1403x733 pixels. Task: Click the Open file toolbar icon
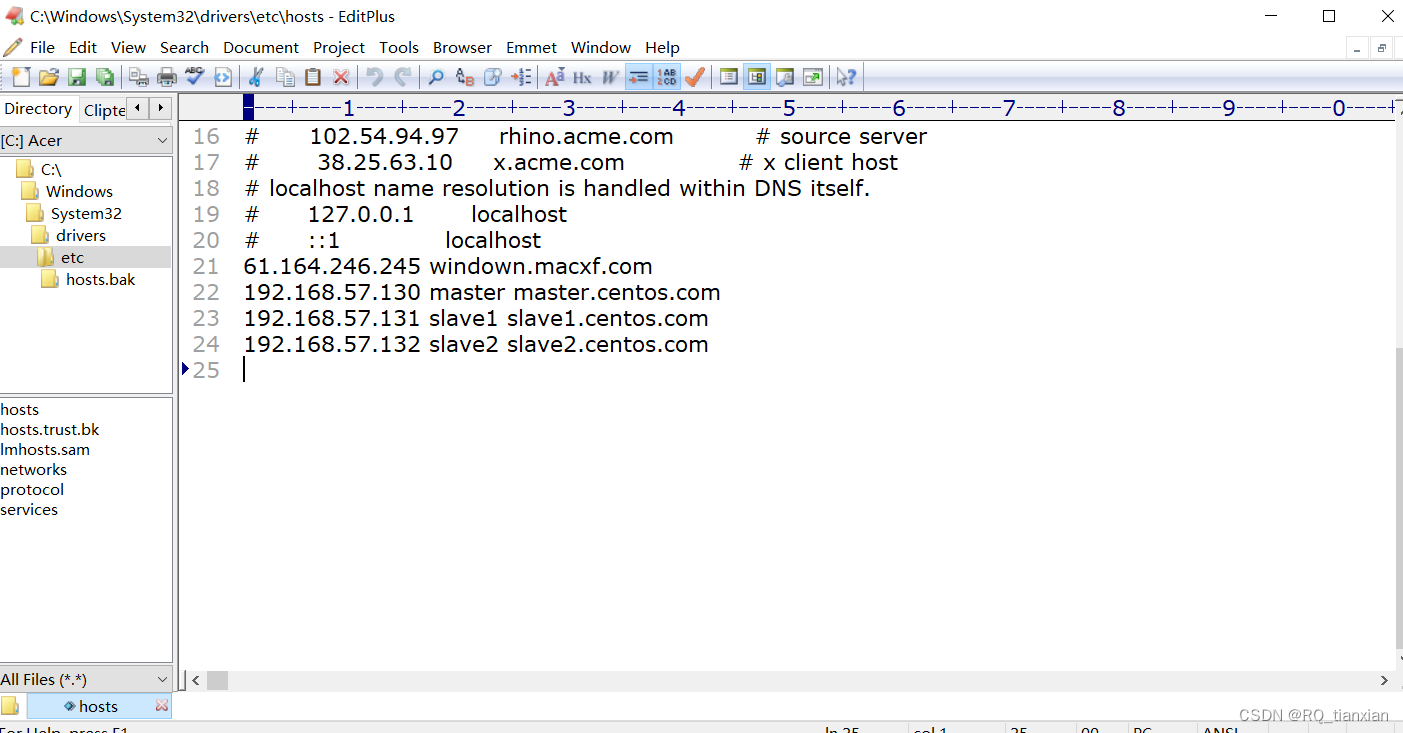pos(48,77)
